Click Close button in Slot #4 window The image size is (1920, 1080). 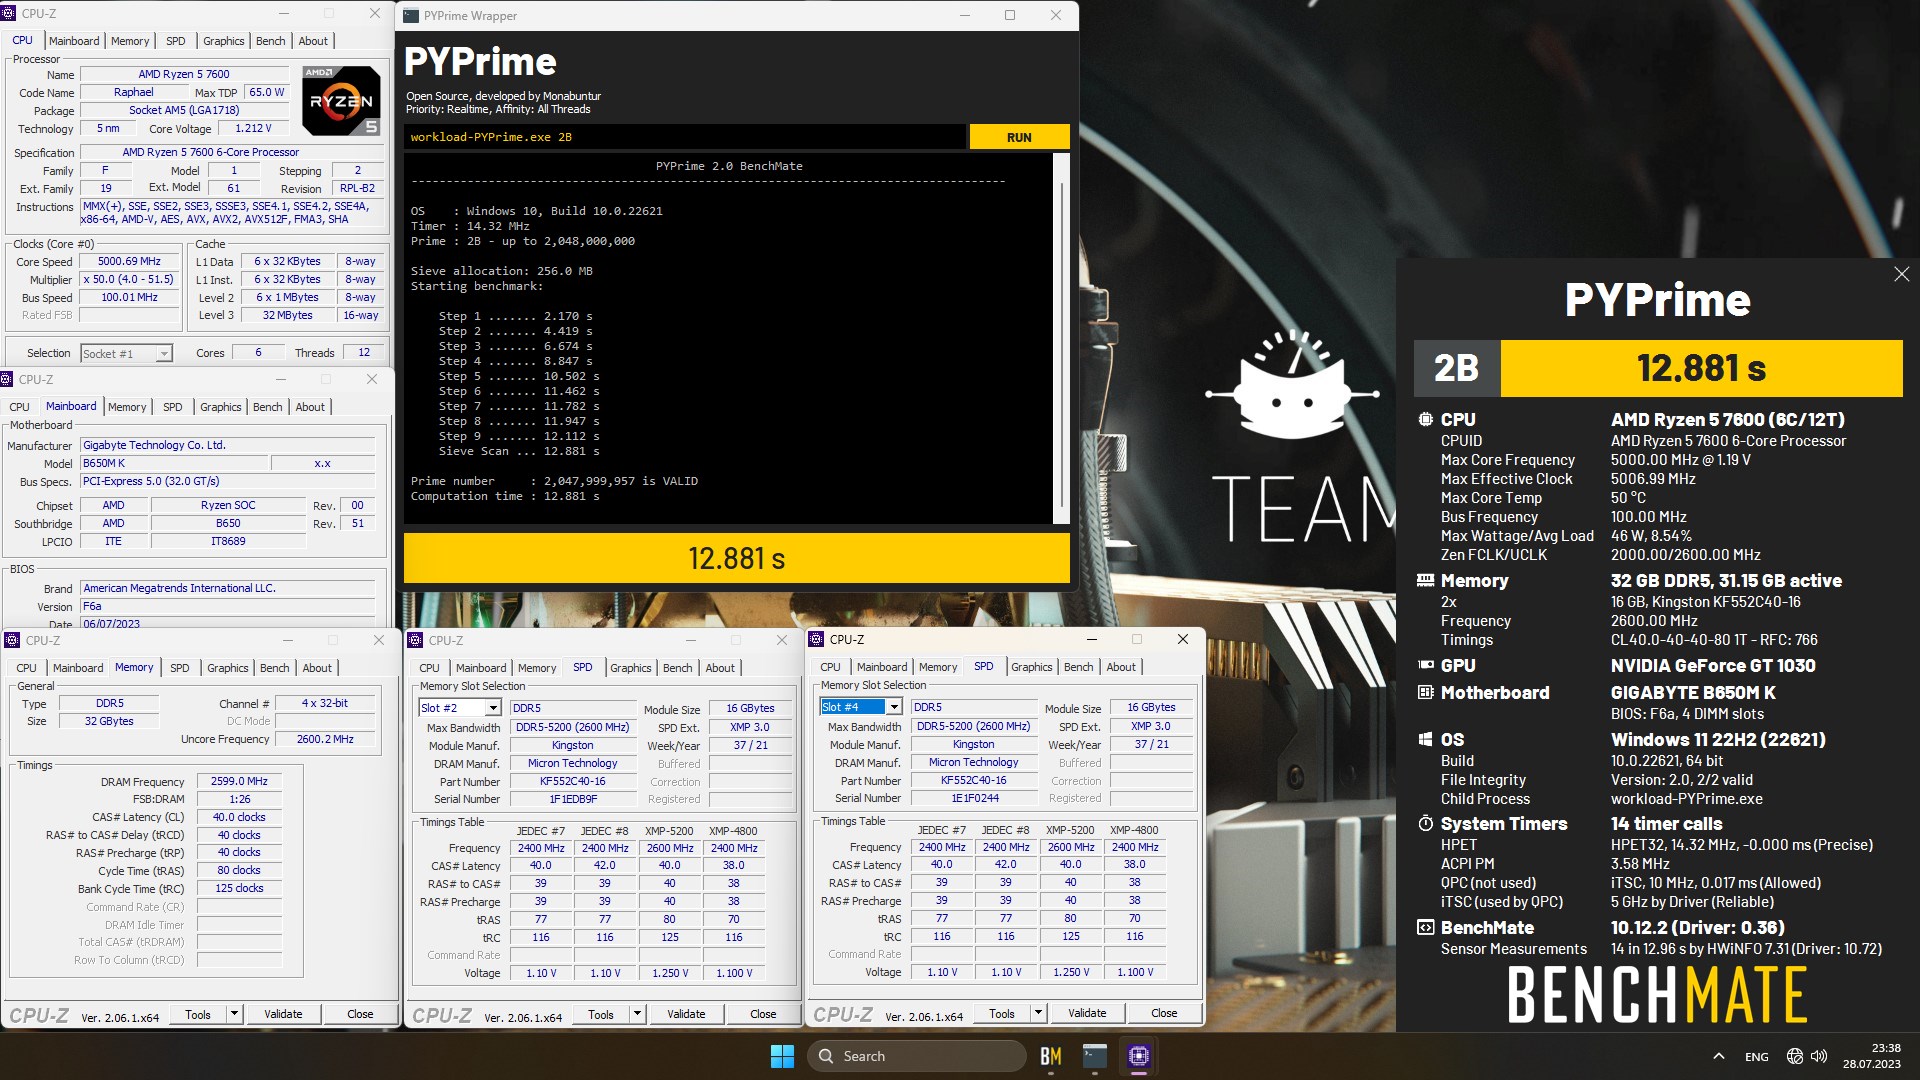click(1164, 1013)
